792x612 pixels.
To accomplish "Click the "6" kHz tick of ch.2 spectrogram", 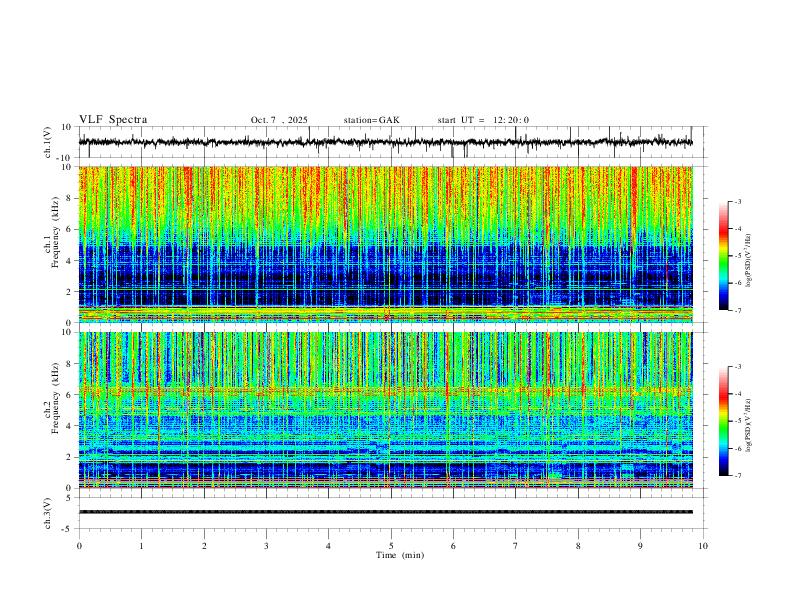I will point(70,395).
